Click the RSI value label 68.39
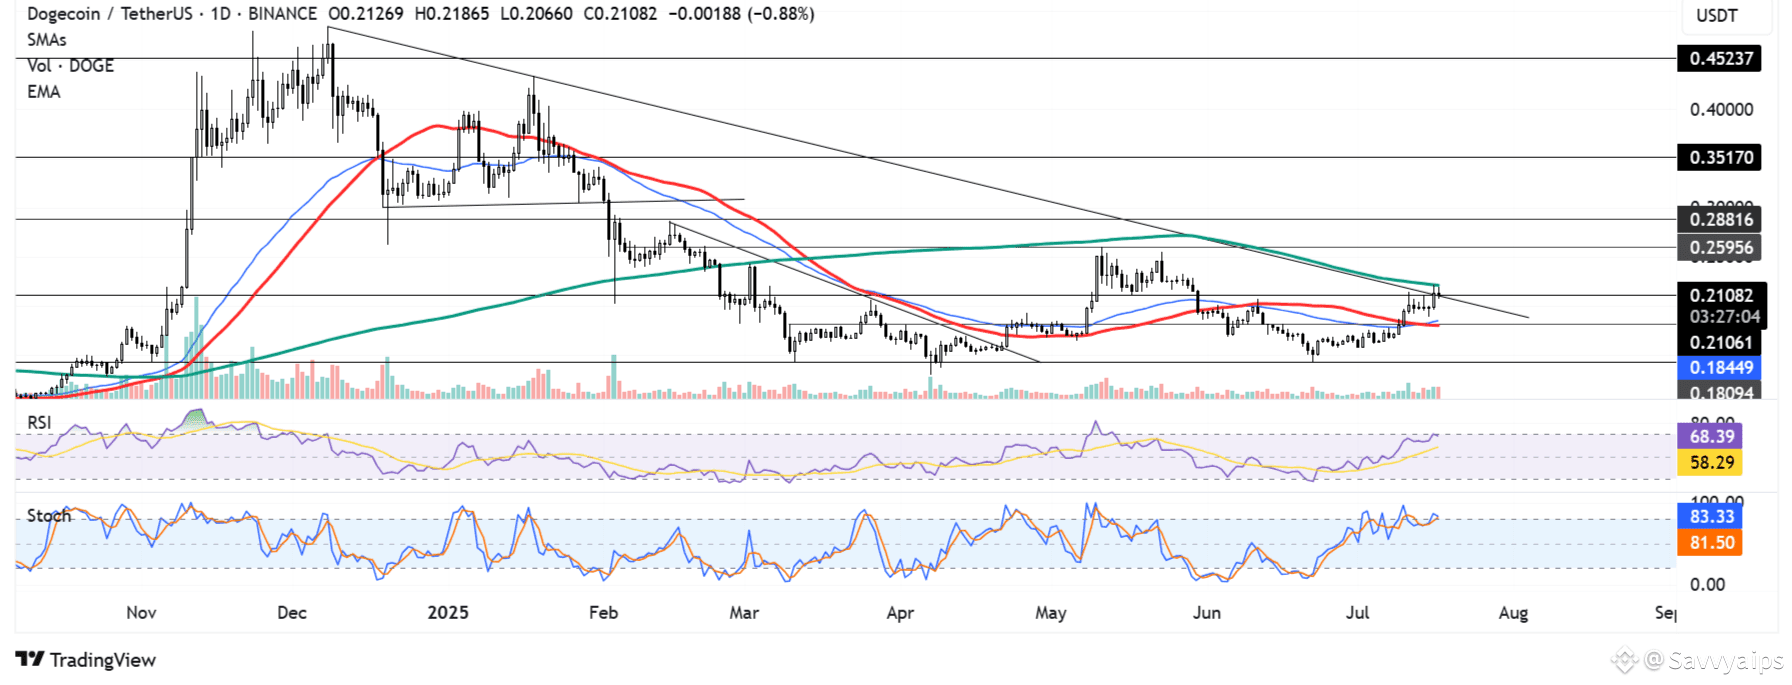The height and width of the screenshot is (685, 1792). [1711, 437]
